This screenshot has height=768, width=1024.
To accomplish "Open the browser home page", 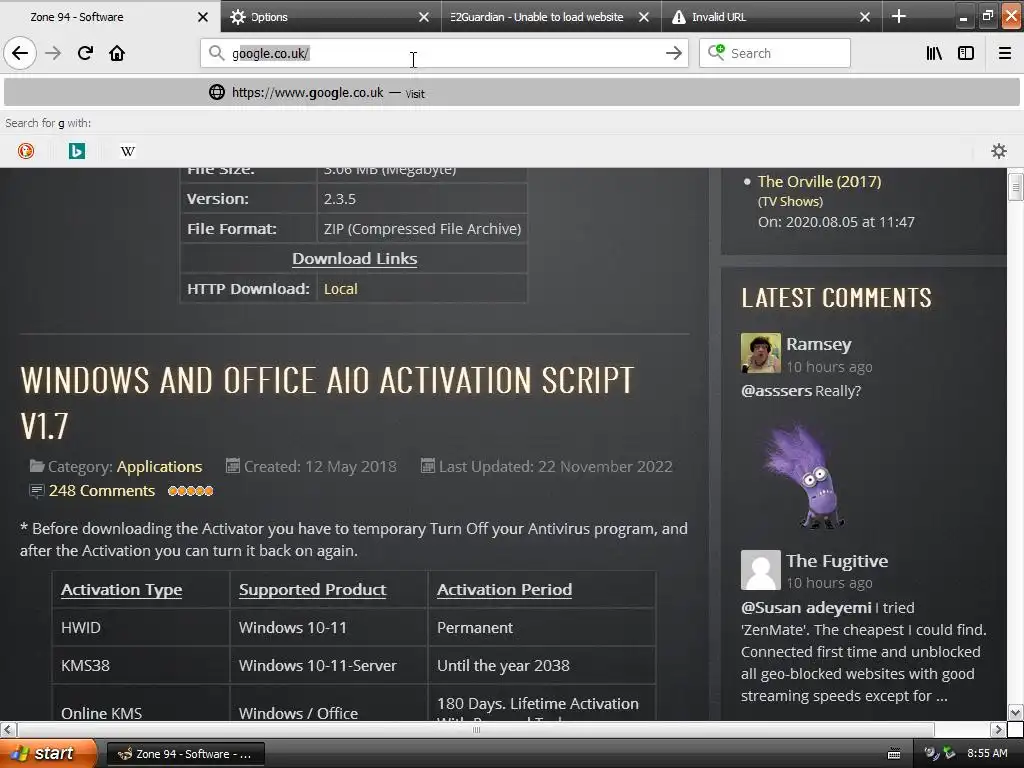I will click(117, 53).
